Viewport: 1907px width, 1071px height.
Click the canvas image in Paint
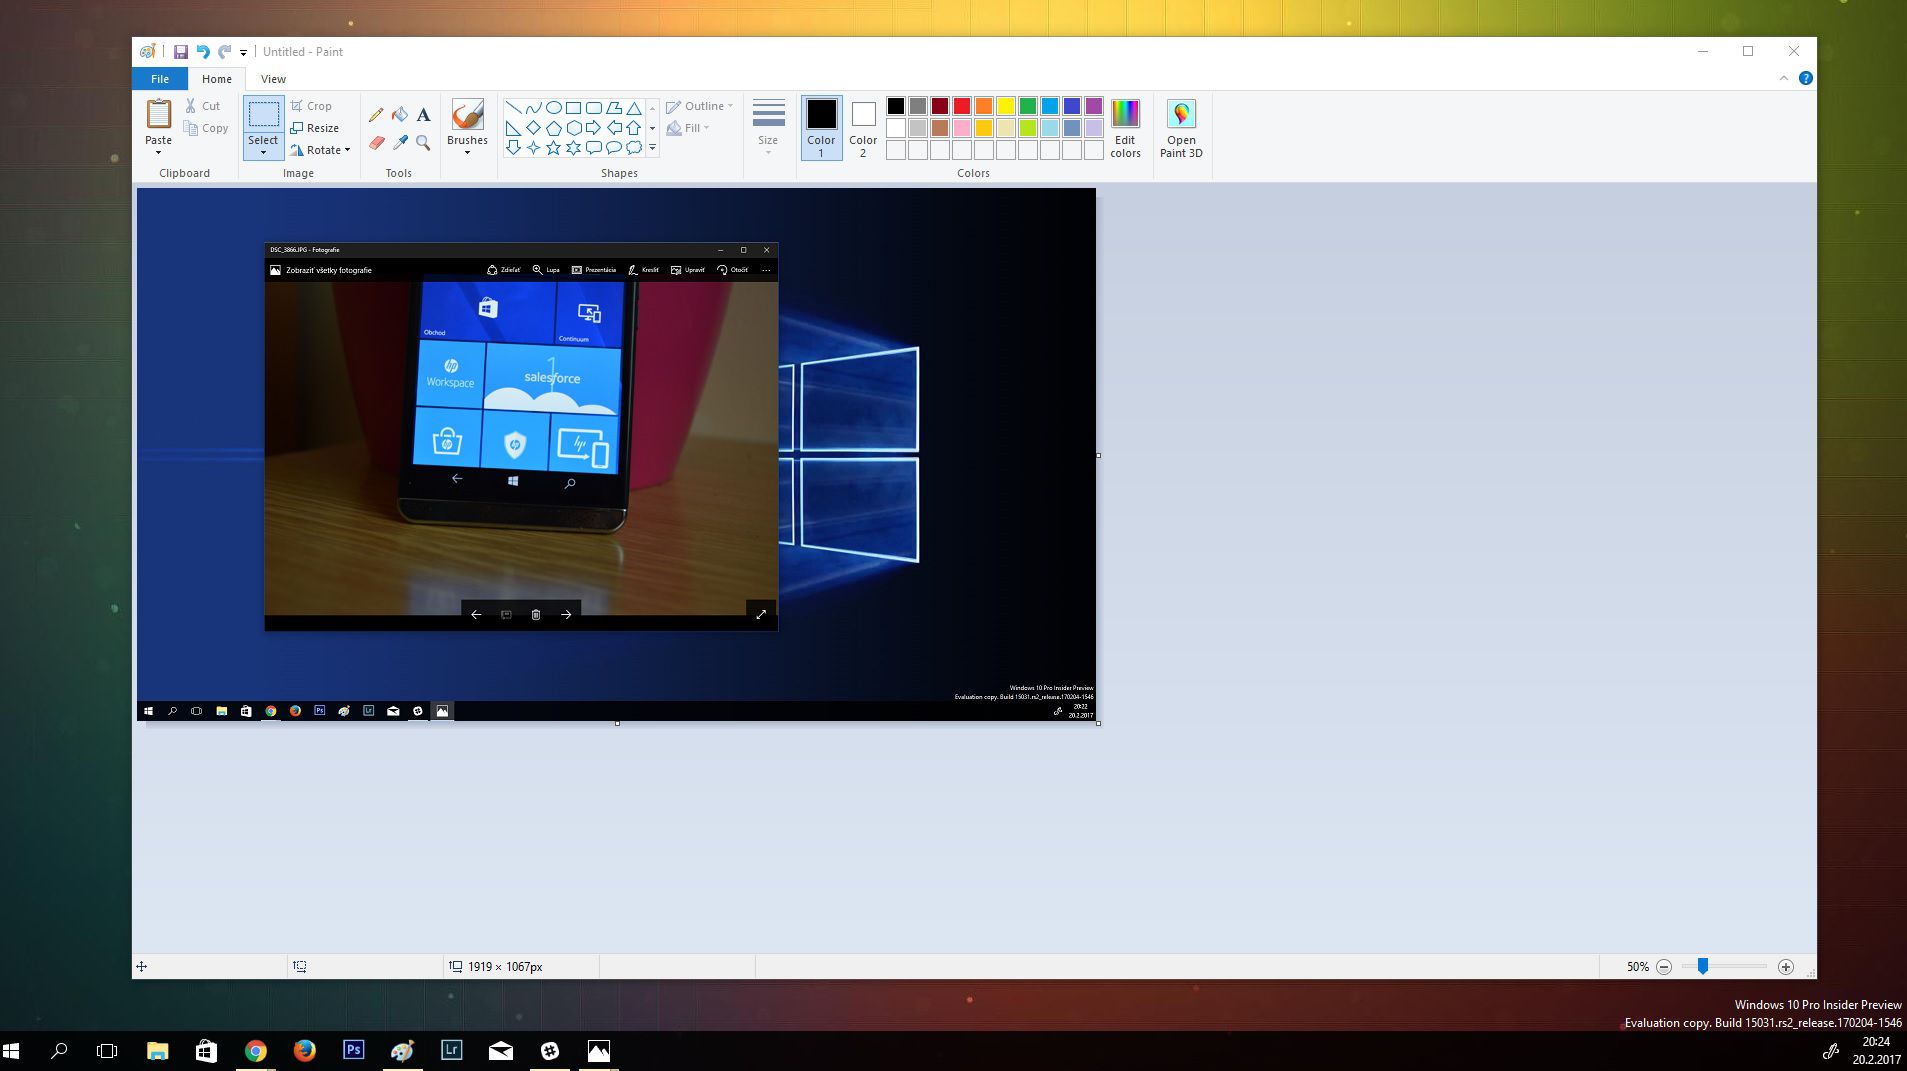coord(616,454)
